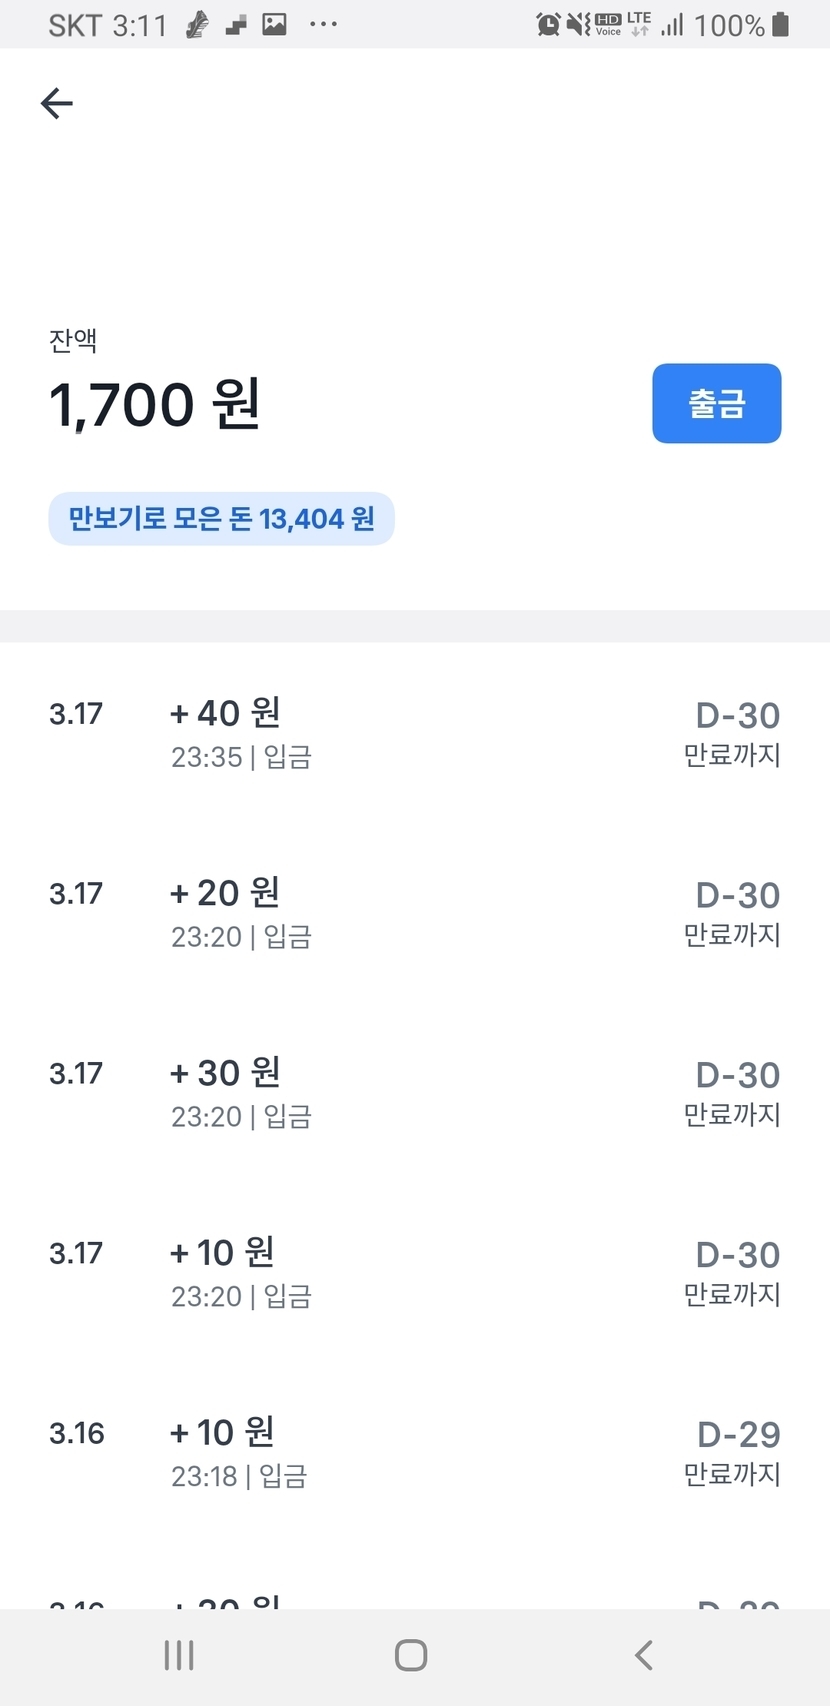This screenshot has height=1706, width=830.
Task: Tap the D-29 expiry label
Action: tap(738, 1435)
